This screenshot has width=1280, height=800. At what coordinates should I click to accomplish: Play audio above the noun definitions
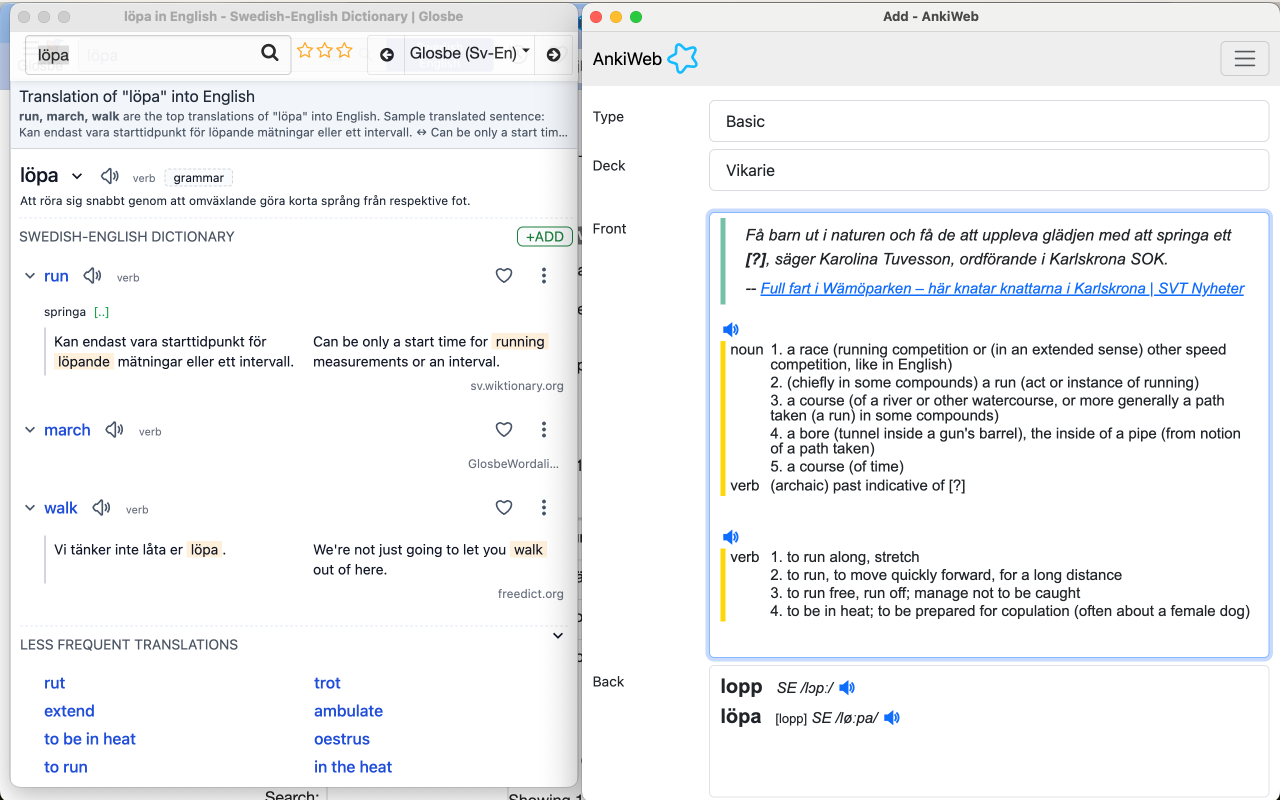tap(731, 330)
